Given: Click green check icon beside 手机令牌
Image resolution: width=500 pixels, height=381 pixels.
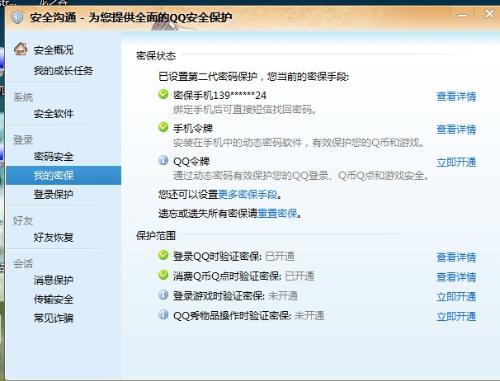Looking at the screenshot, I should pyautogui.click(x=163, y=127).
